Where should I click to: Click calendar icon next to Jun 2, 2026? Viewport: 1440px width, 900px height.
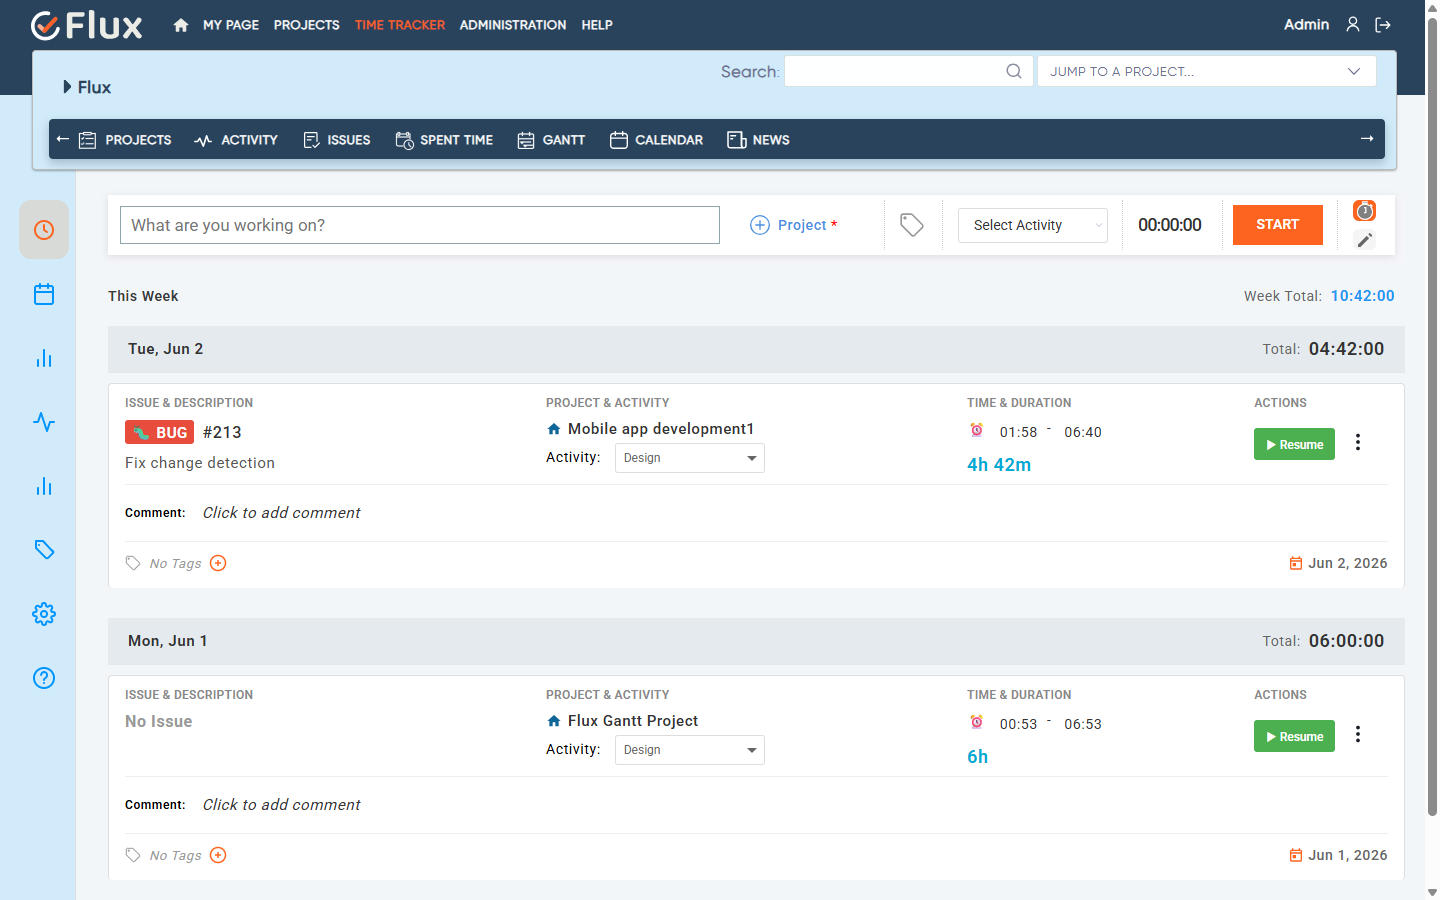point(1296,563)
